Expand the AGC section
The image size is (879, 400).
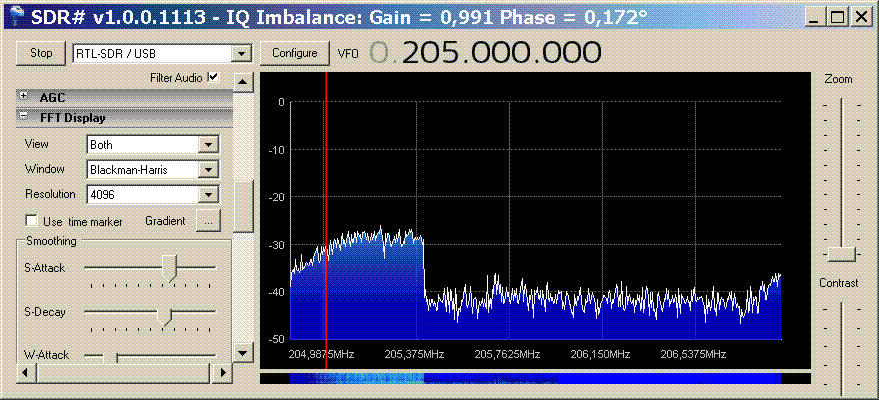pyautogui.click(x=24, y=96)
